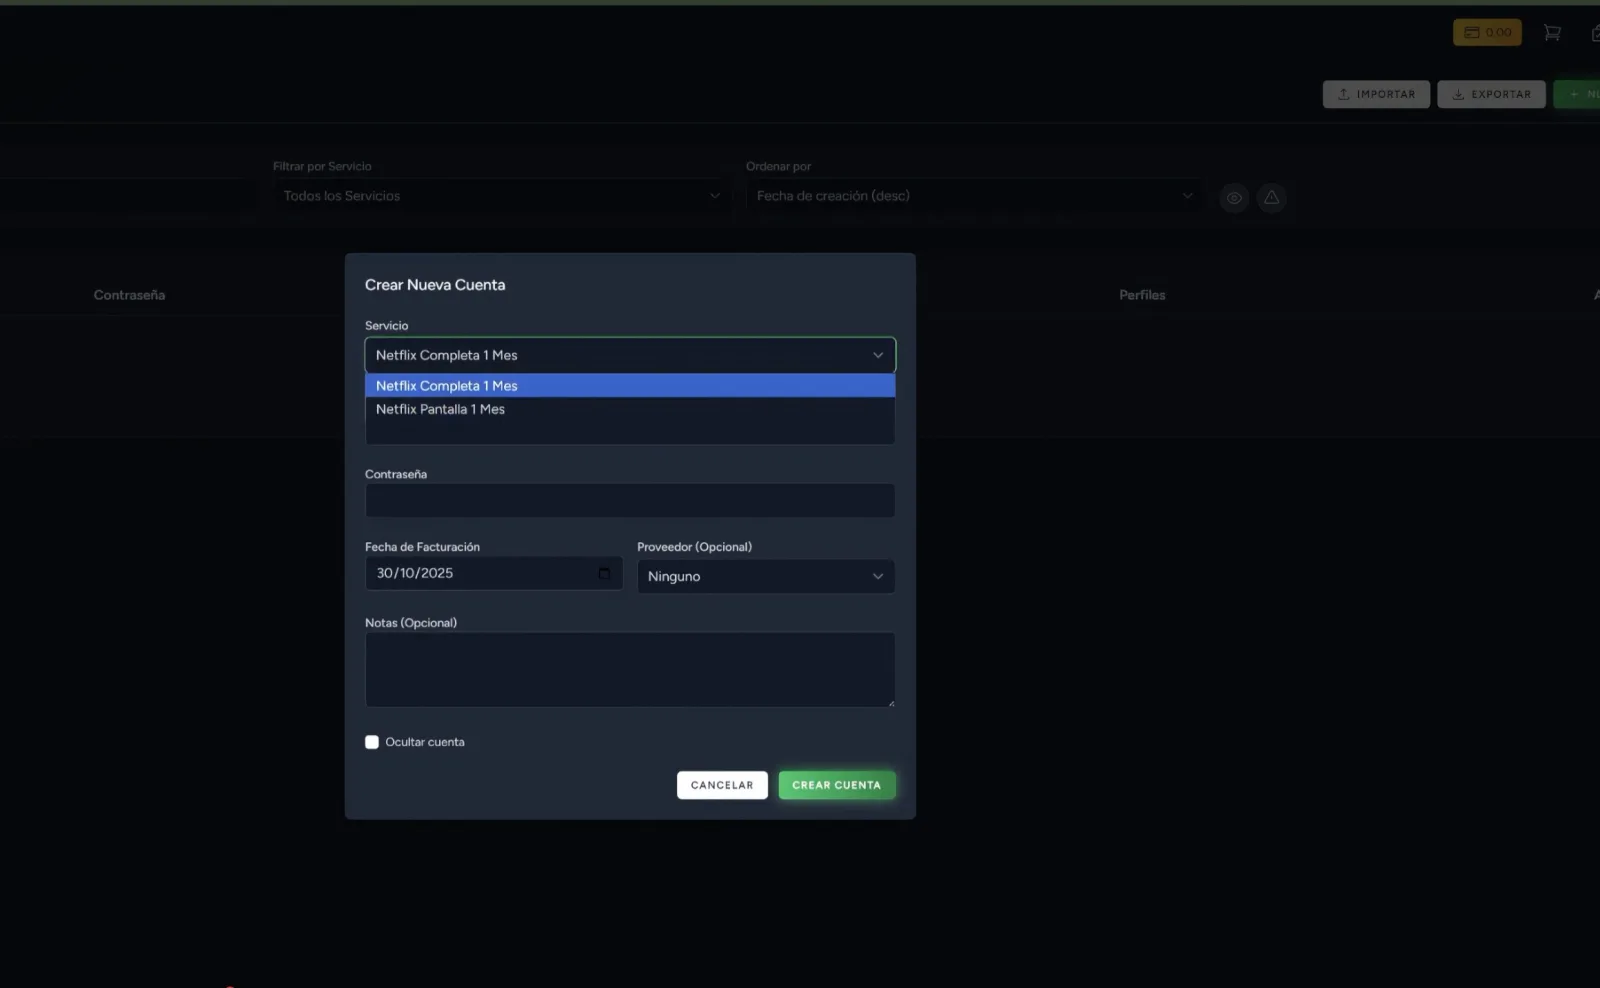Open the calendar picker icon

(604, 573)
